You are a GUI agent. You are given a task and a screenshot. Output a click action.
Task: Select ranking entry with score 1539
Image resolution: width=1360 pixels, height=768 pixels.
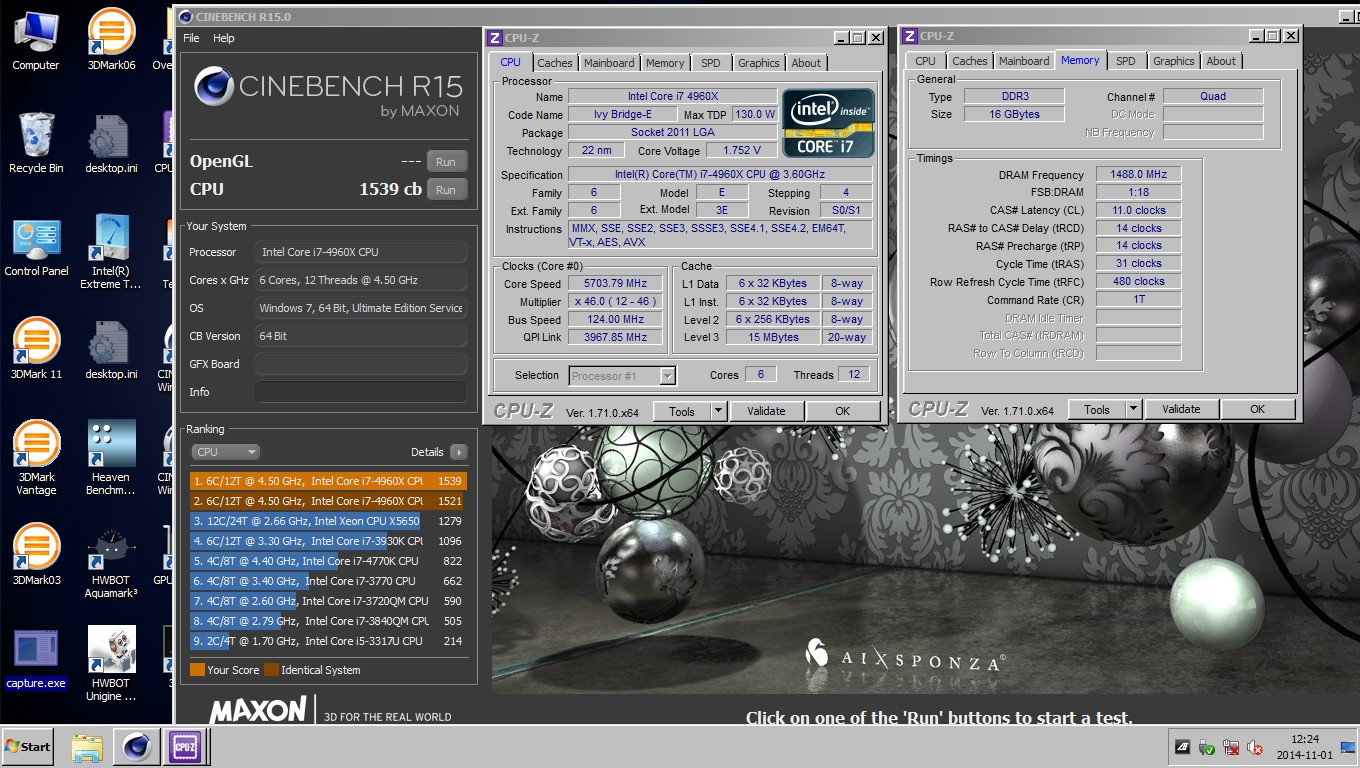coord(328,481)
